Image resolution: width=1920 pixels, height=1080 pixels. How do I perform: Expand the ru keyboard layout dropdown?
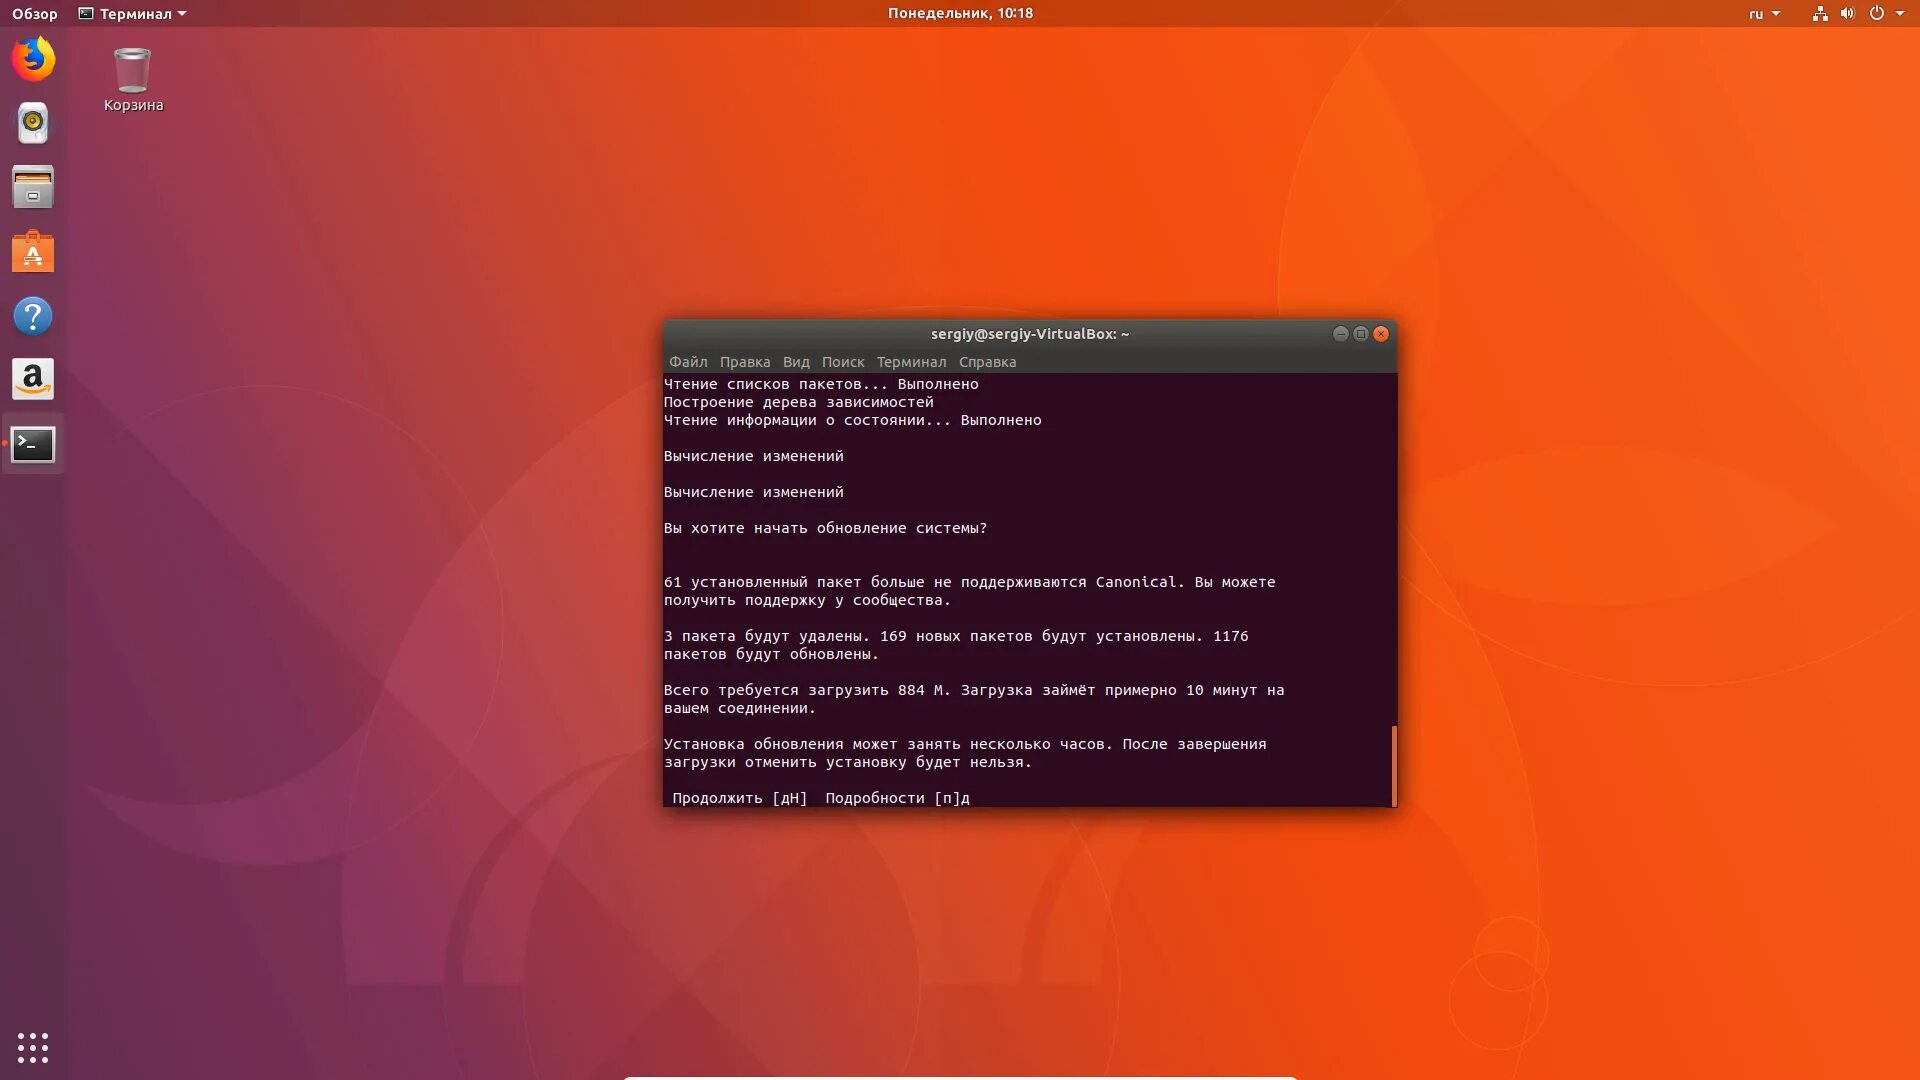tap(1764, 13)
